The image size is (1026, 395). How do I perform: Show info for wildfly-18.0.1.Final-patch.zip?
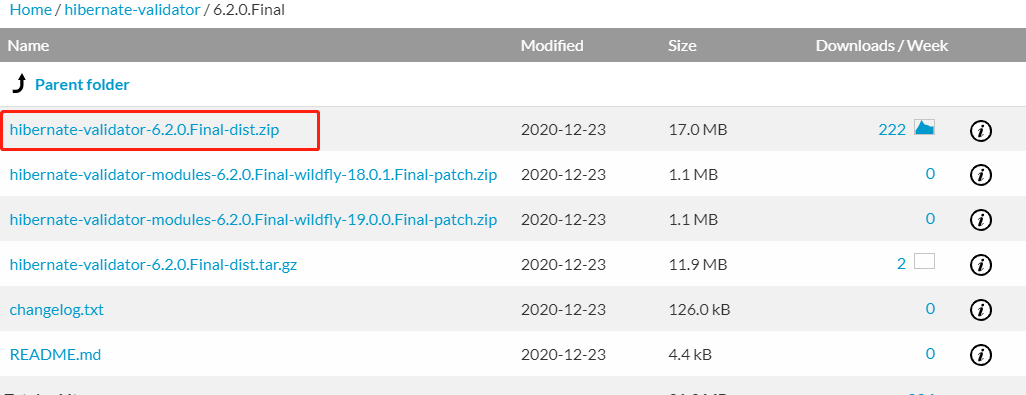coord(980,175)
